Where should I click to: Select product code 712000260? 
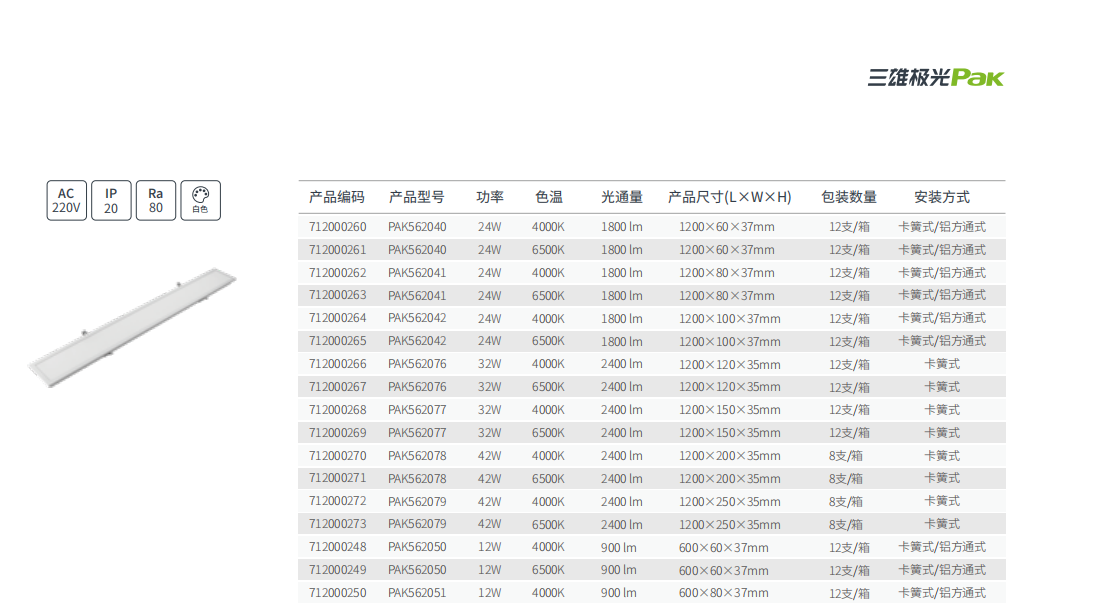(x=338, y=227)
